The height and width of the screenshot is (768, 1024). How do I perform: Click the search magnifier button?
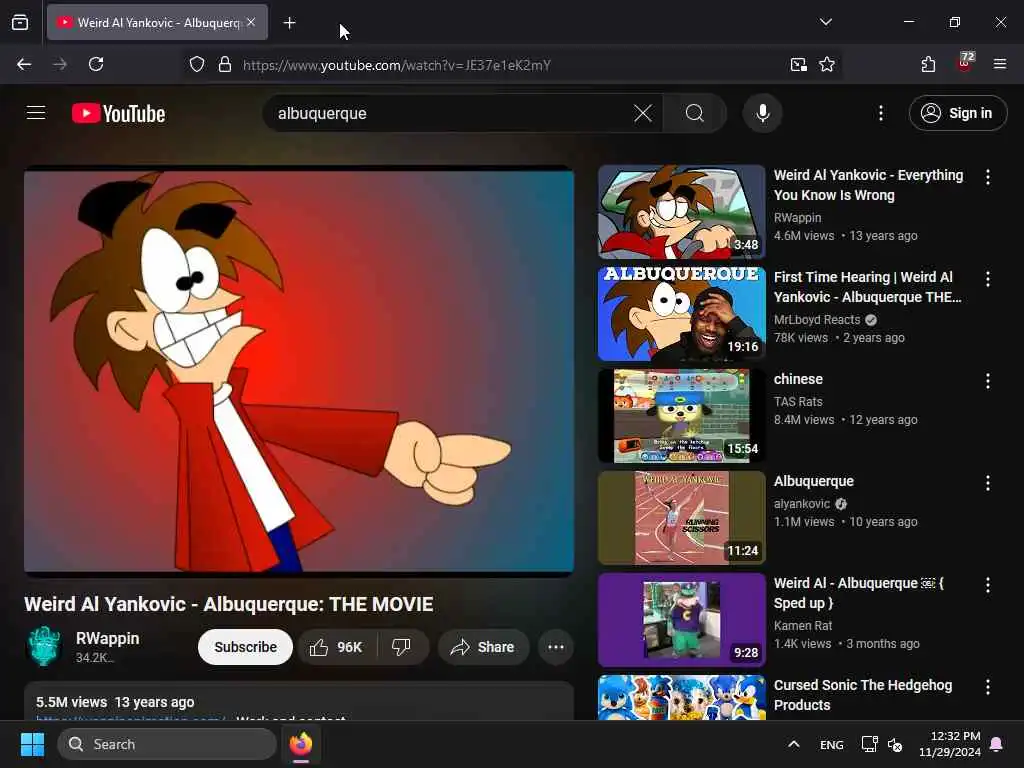(x=695, y=113)
